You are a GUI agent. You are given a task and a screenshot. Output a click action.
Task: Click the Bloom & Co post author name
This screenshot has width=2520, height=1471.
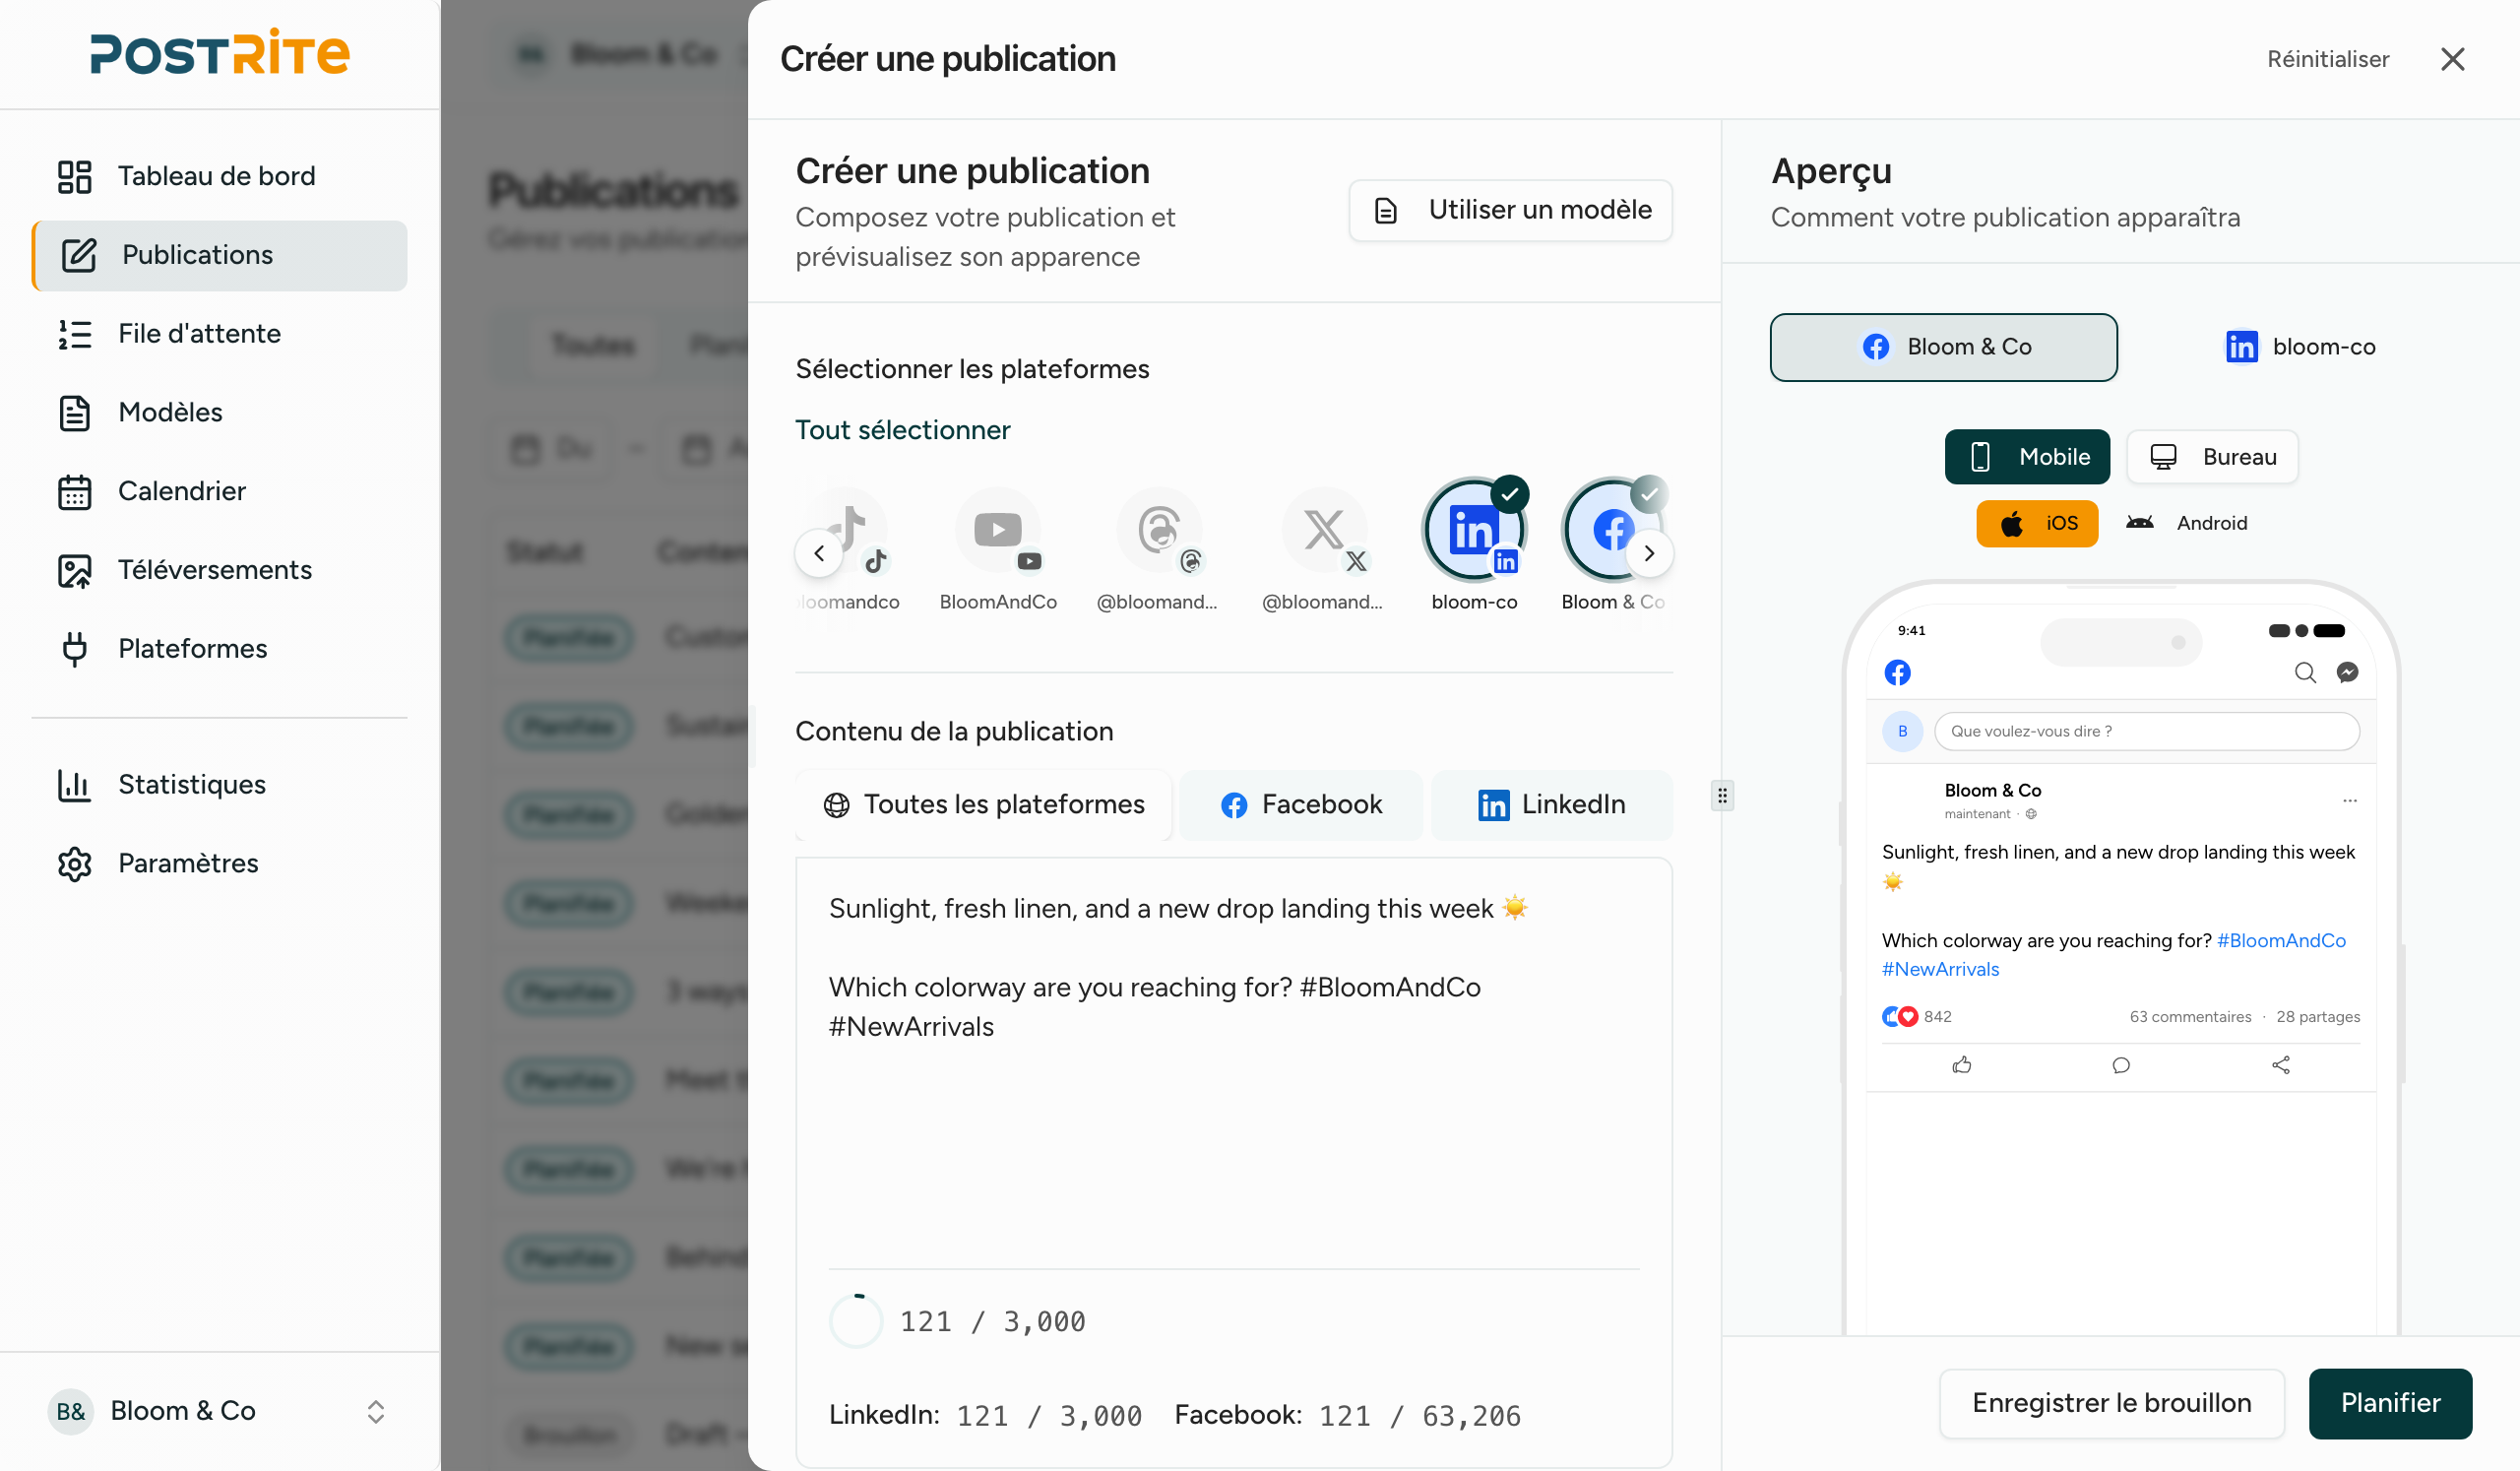click(x=1992, y=791)
